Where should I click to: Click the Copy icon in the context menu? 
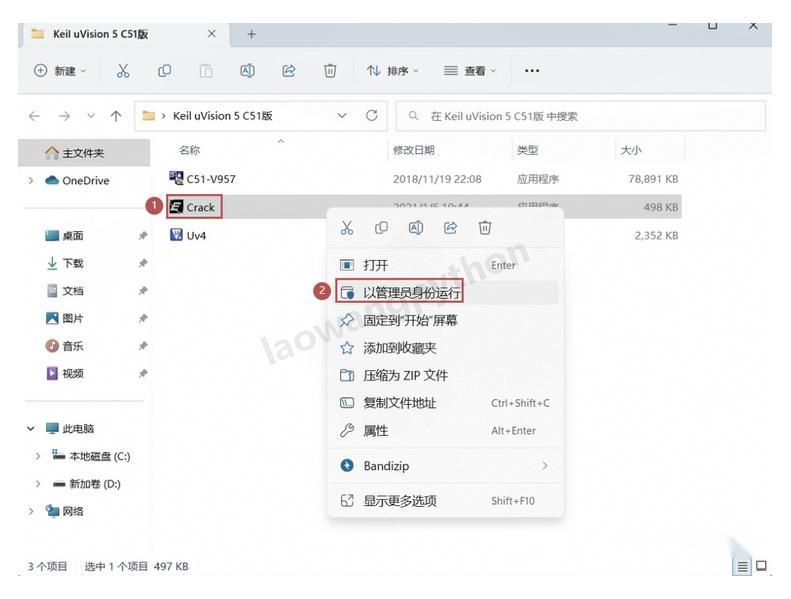click(381, 228)
